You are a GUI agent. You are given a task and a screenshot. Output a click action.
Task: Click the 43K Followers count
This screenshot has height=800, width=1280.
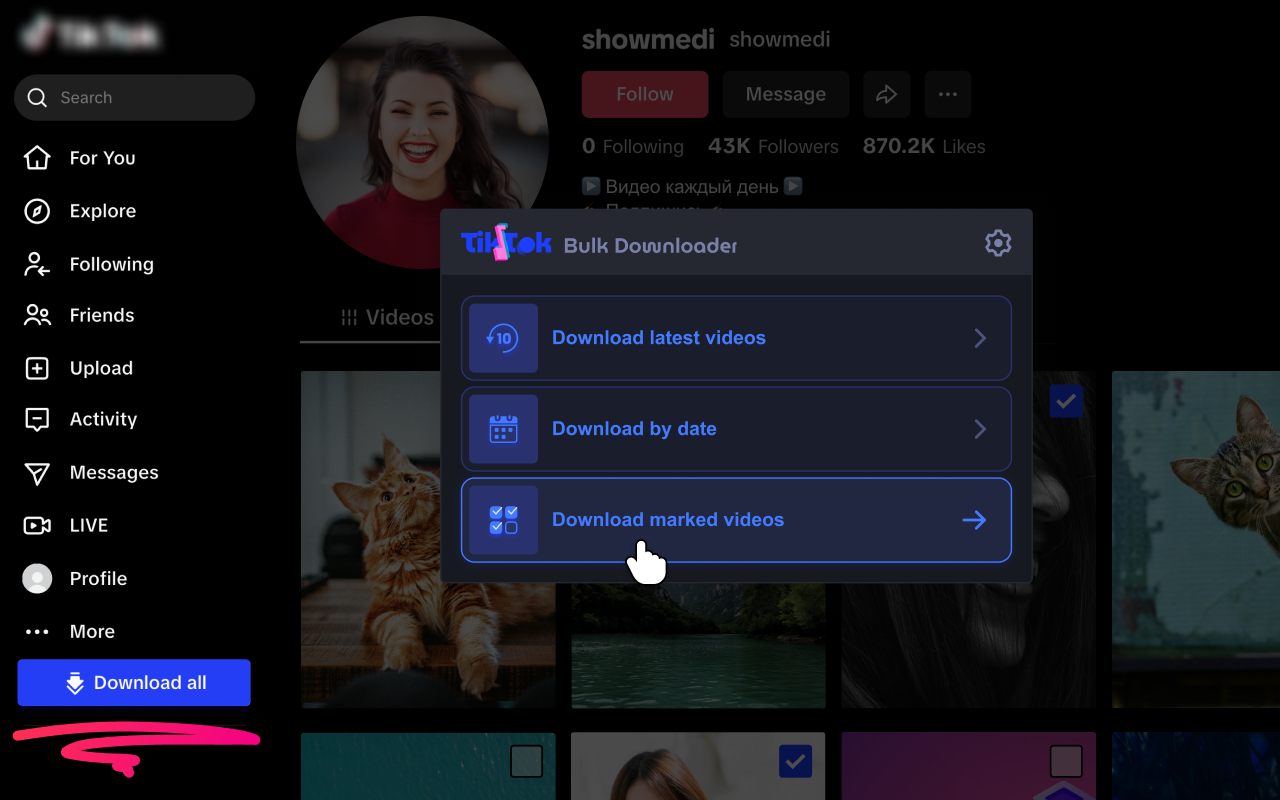coord(773,146)
